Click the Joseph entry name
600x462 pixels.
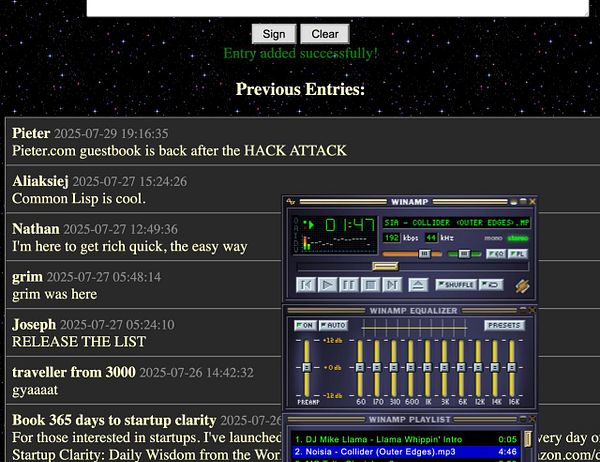[34, 325]
